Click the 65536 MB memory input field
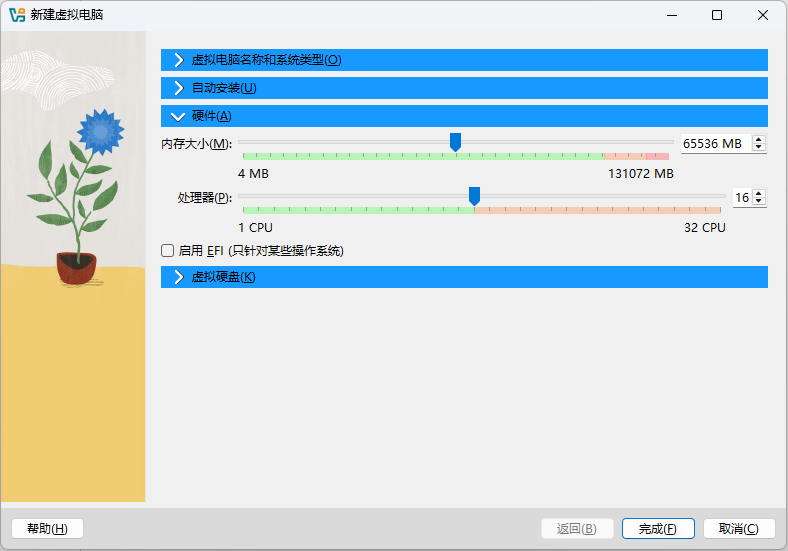 point(716,144)
